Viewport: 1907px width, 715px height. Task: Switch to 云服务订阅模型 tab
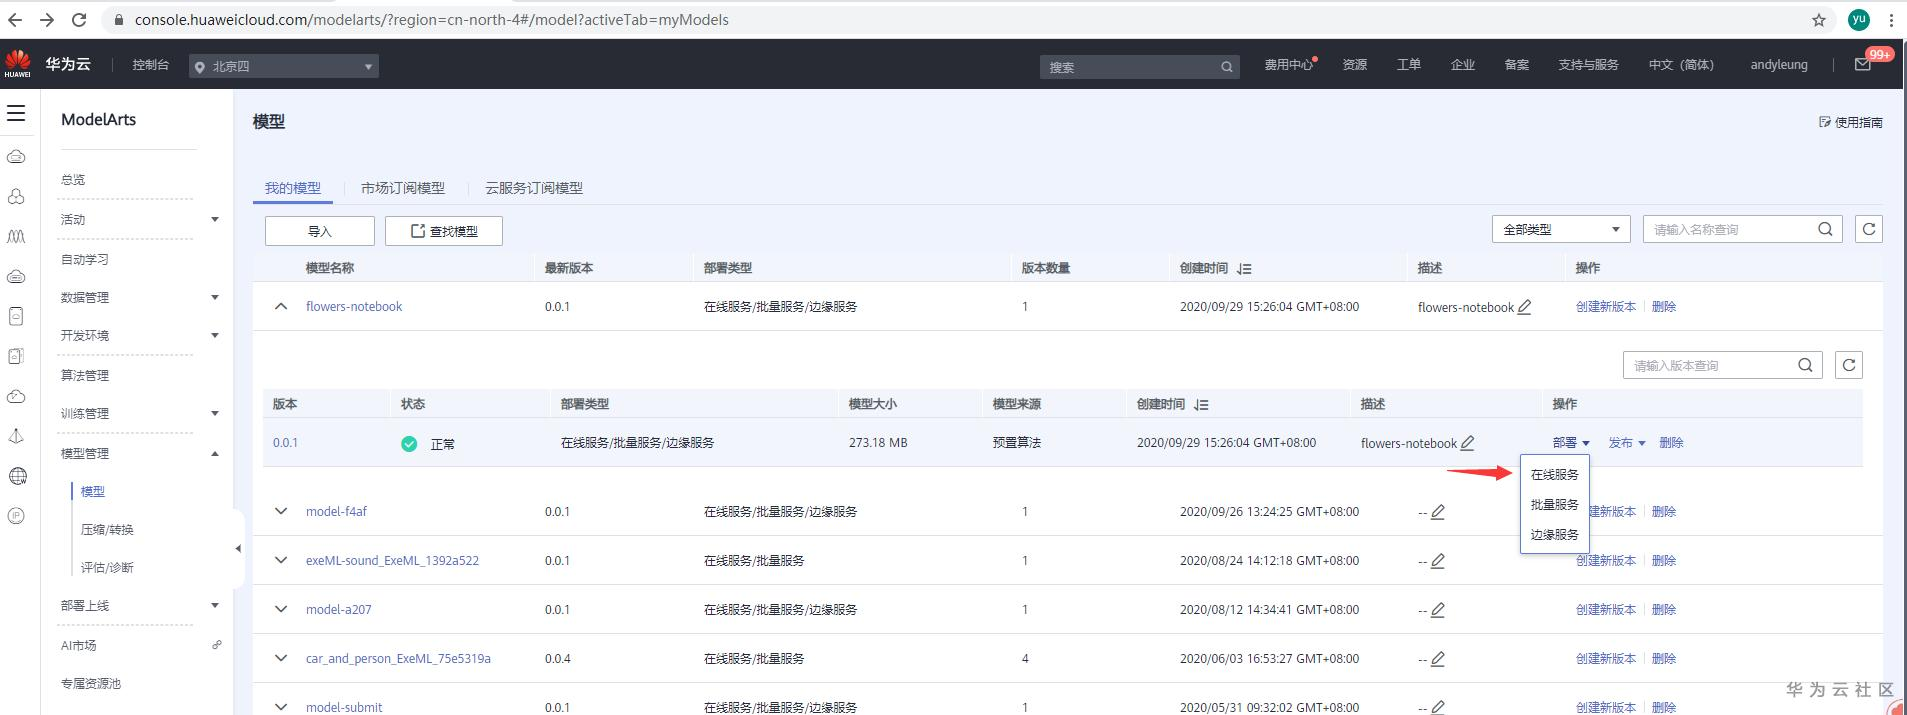534,188
